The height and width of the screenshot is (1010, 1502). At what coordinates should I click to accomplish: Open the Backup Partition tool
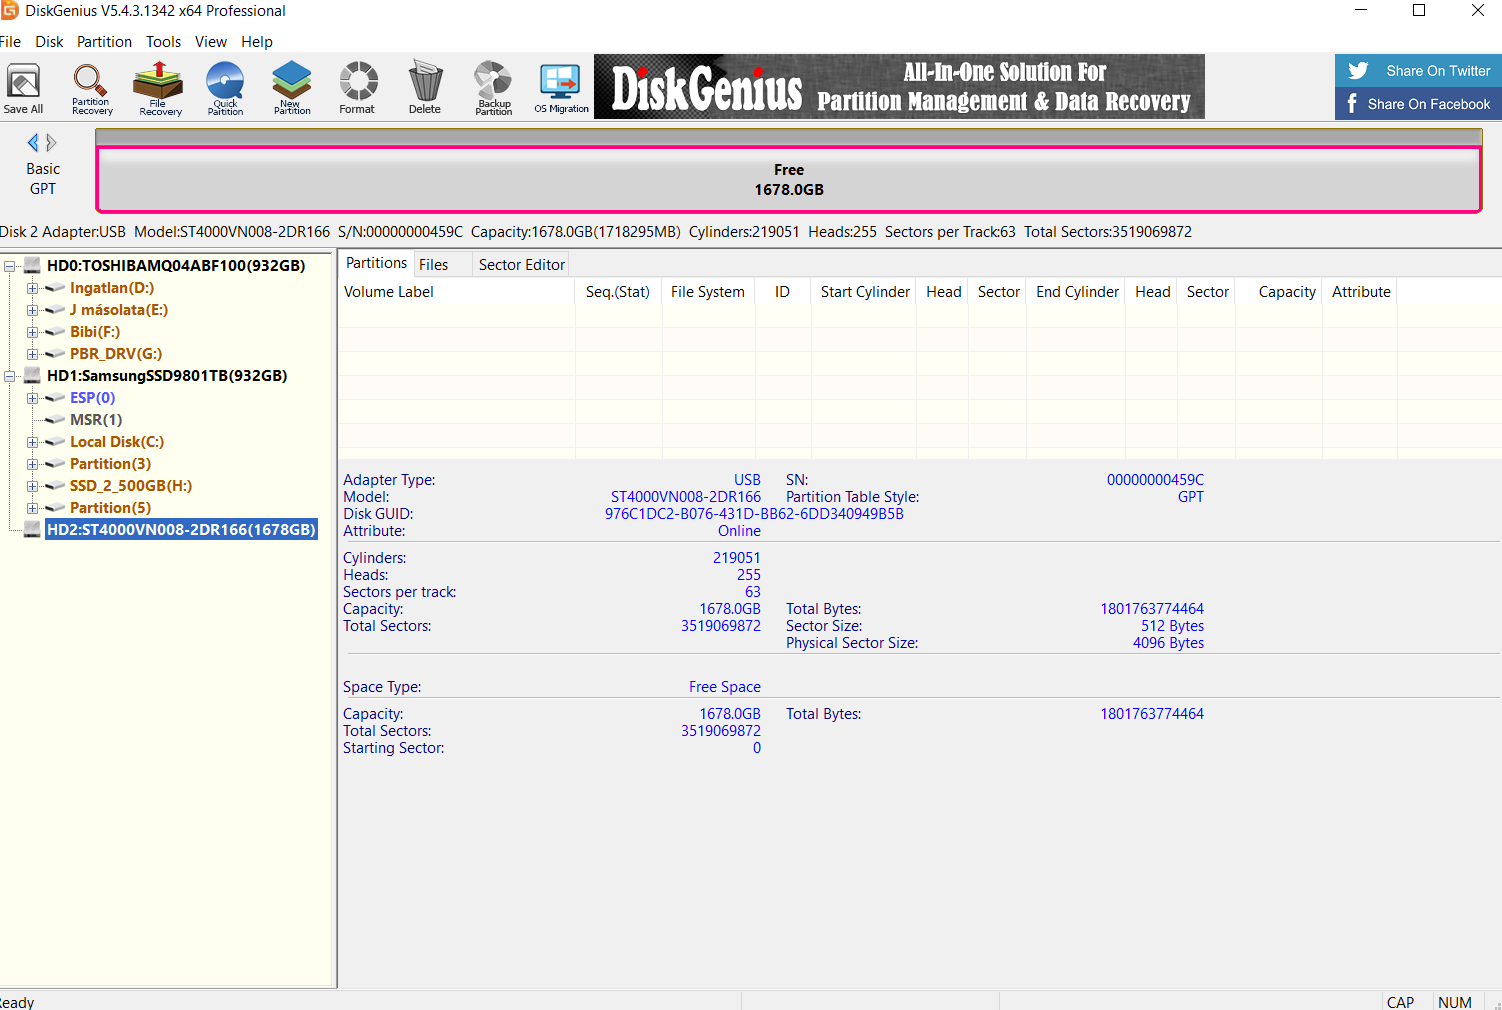pyautogui.click(x=493, y=88)
